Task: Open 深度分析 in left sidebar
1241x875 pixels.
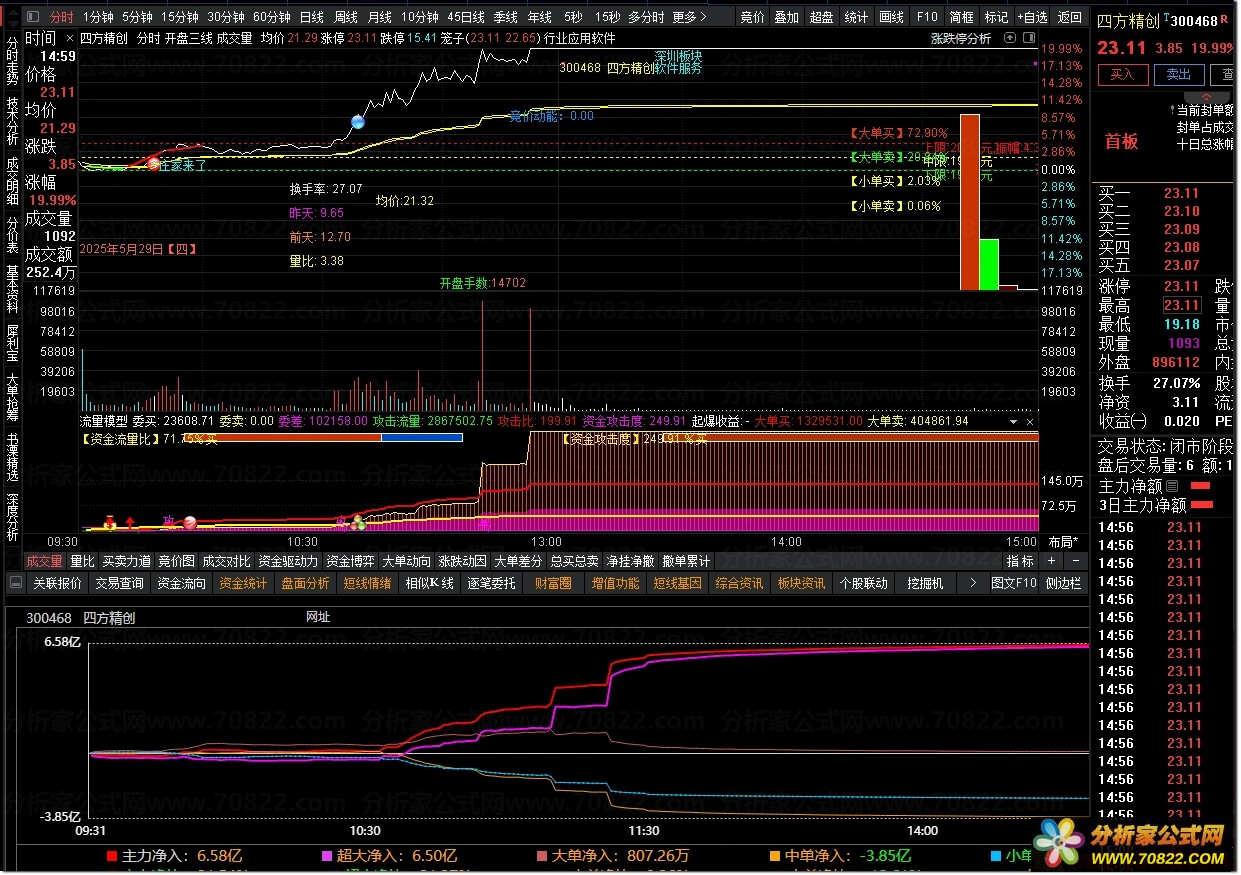Action: click(x=12, y=515)
